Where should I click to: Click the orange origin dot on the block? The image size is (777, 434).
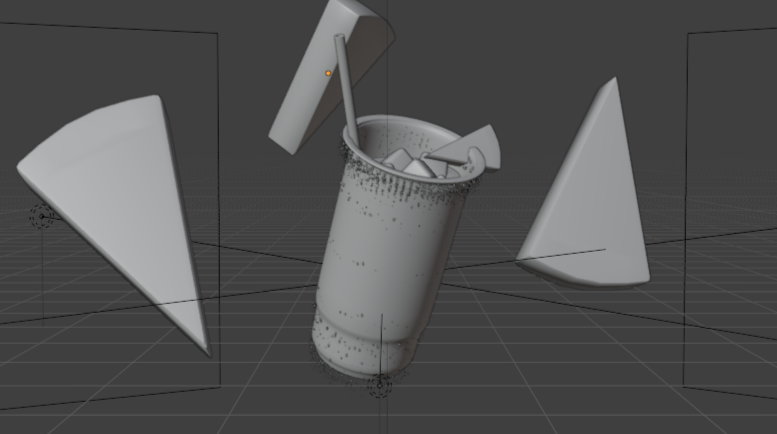coord(328,73)
